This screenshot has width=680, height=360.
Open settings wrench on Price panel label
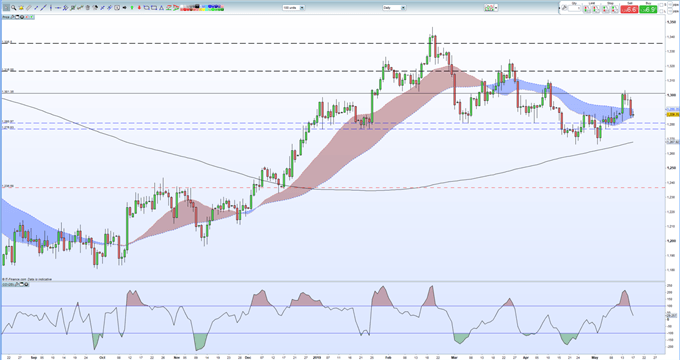pyautogui.click(x=12, y=17)
